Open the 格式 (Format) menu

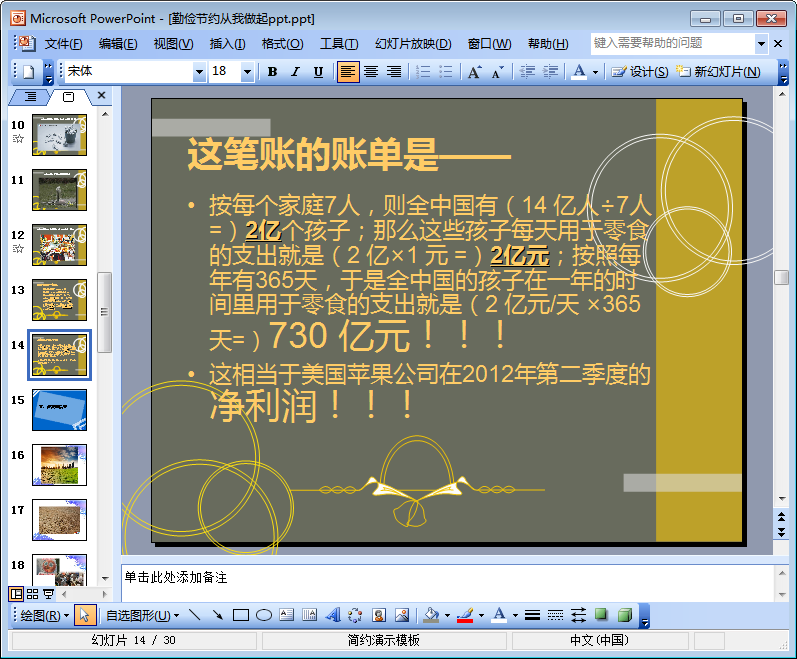282,44
